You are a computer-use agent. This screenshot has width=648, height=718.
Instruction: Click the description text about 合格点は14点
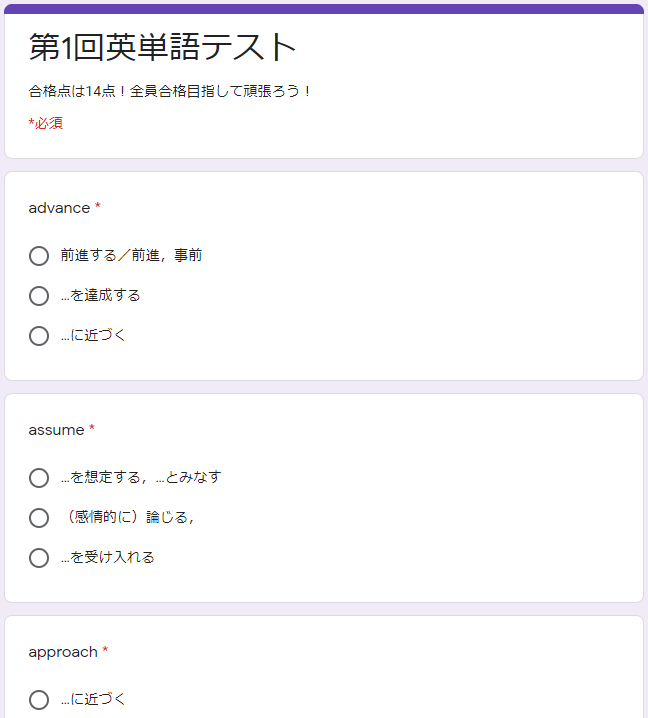(x=170, y=91)
